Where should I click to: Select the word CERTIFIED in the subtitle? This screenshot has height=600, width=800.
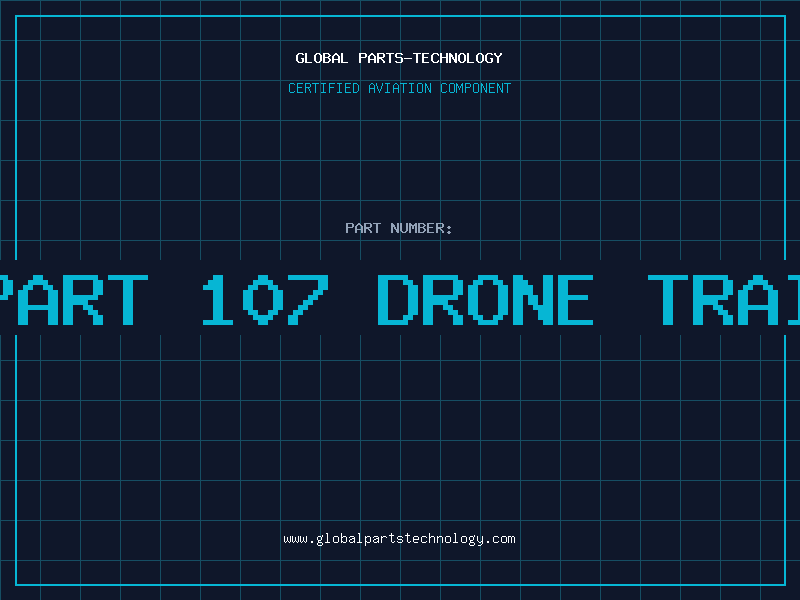324,88
